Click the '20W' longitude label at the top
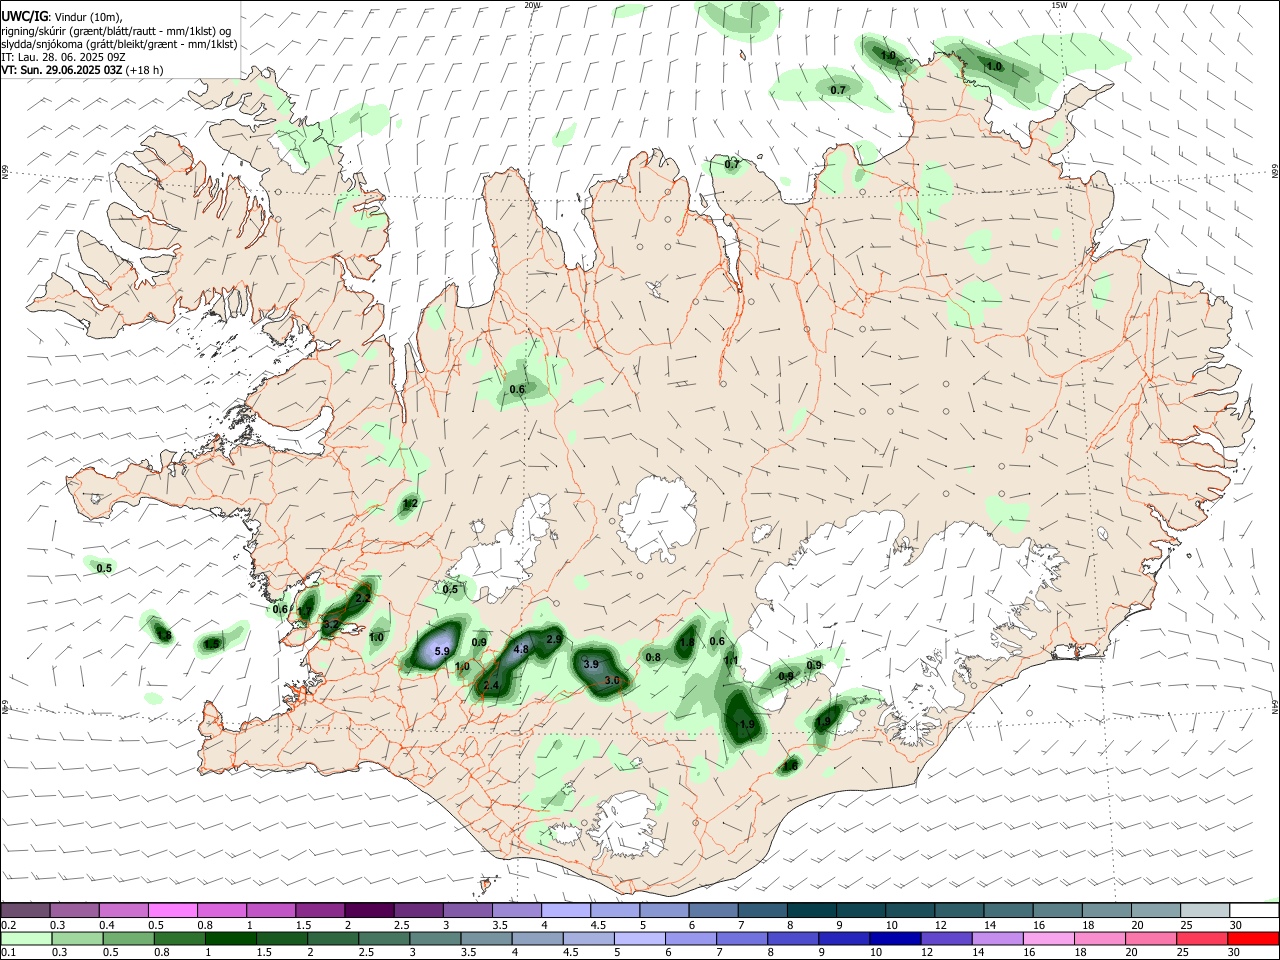Image resolution: width=1280 pixels, height=960 pixels. pos(533,5)
